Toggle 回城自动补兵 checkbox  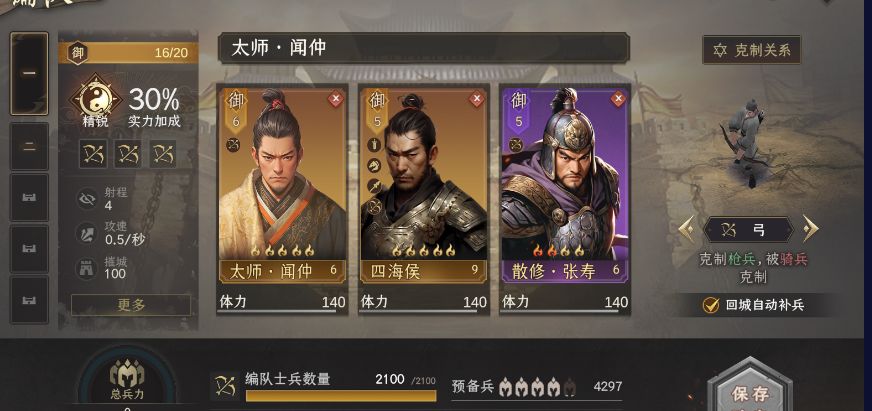click(711, 305)
